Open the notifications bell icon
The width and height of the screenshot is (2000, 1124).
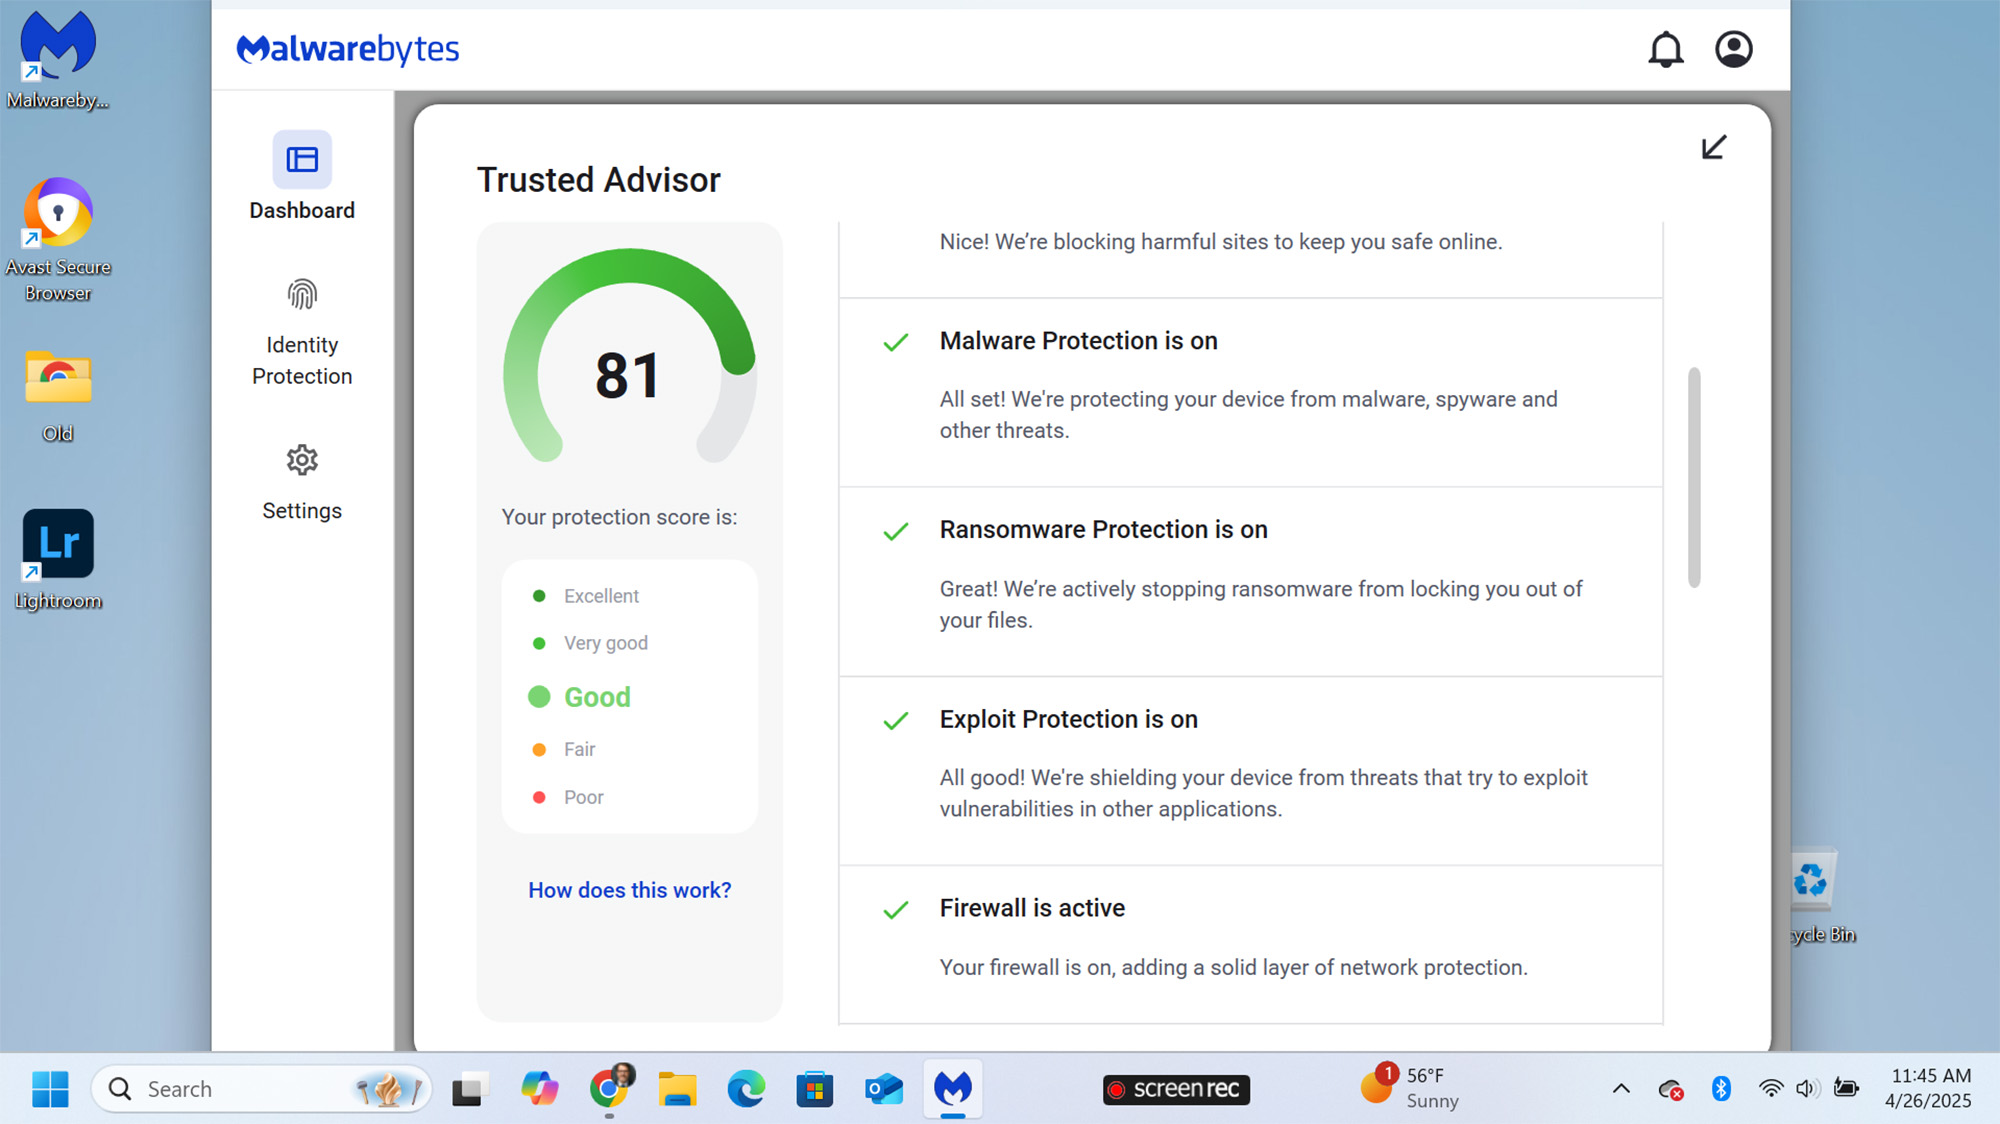[1665, 49]
